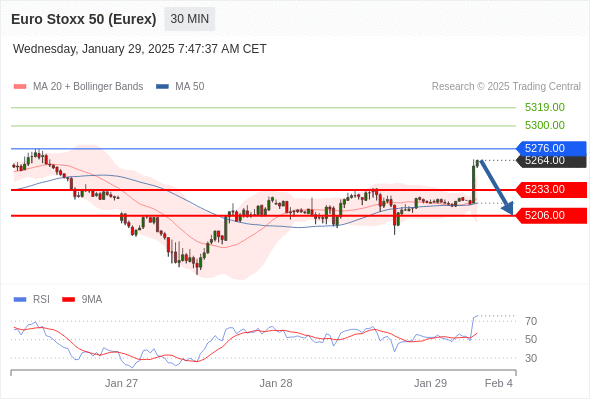The image size is (590, 400).
Task: Select the MA 50 legend label
Action: 190,87
